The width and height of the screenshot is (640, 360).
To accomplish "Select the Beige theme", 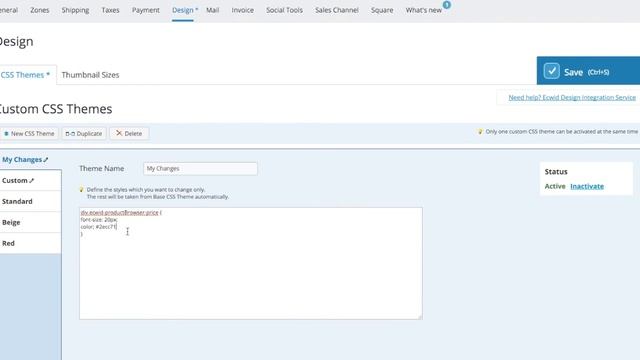I will pos(31,222).
